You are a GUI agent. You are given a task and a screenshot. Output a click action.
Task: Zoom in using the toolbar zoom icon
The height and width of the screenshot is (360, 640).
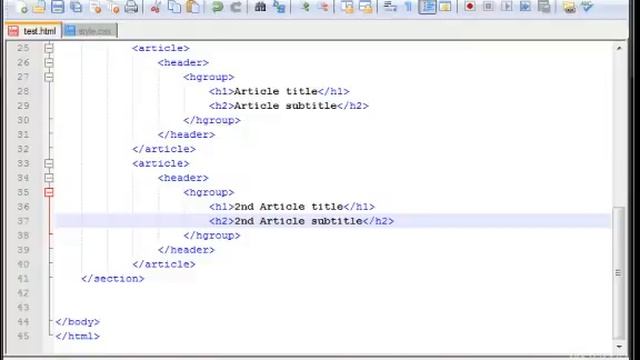coord(304,7)
